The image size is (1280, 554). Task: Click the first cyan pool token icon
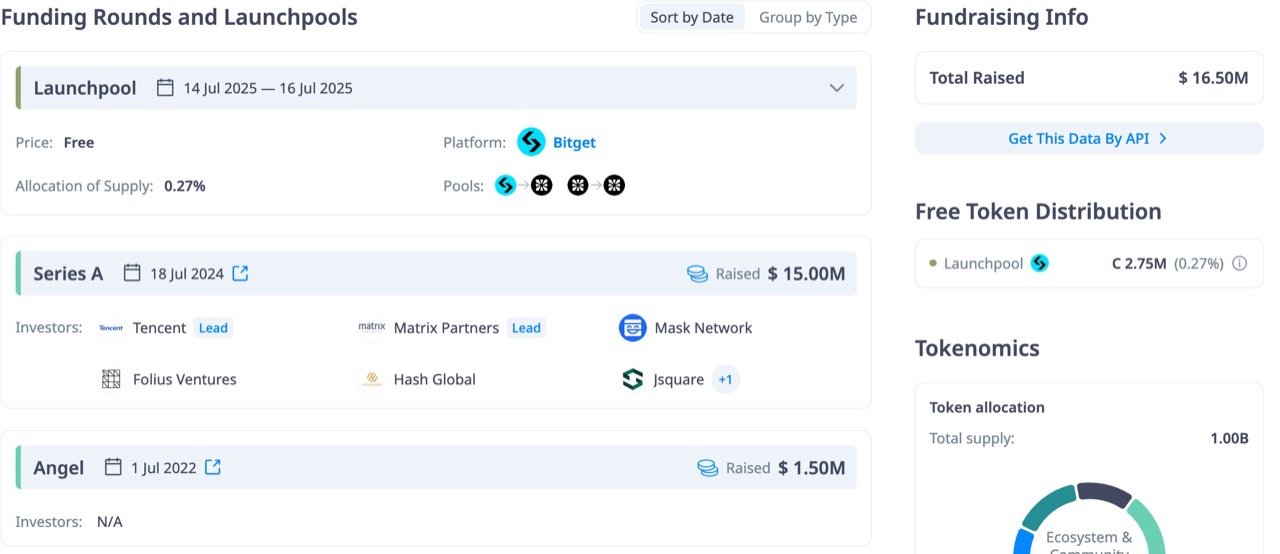(x=506, y=185)
